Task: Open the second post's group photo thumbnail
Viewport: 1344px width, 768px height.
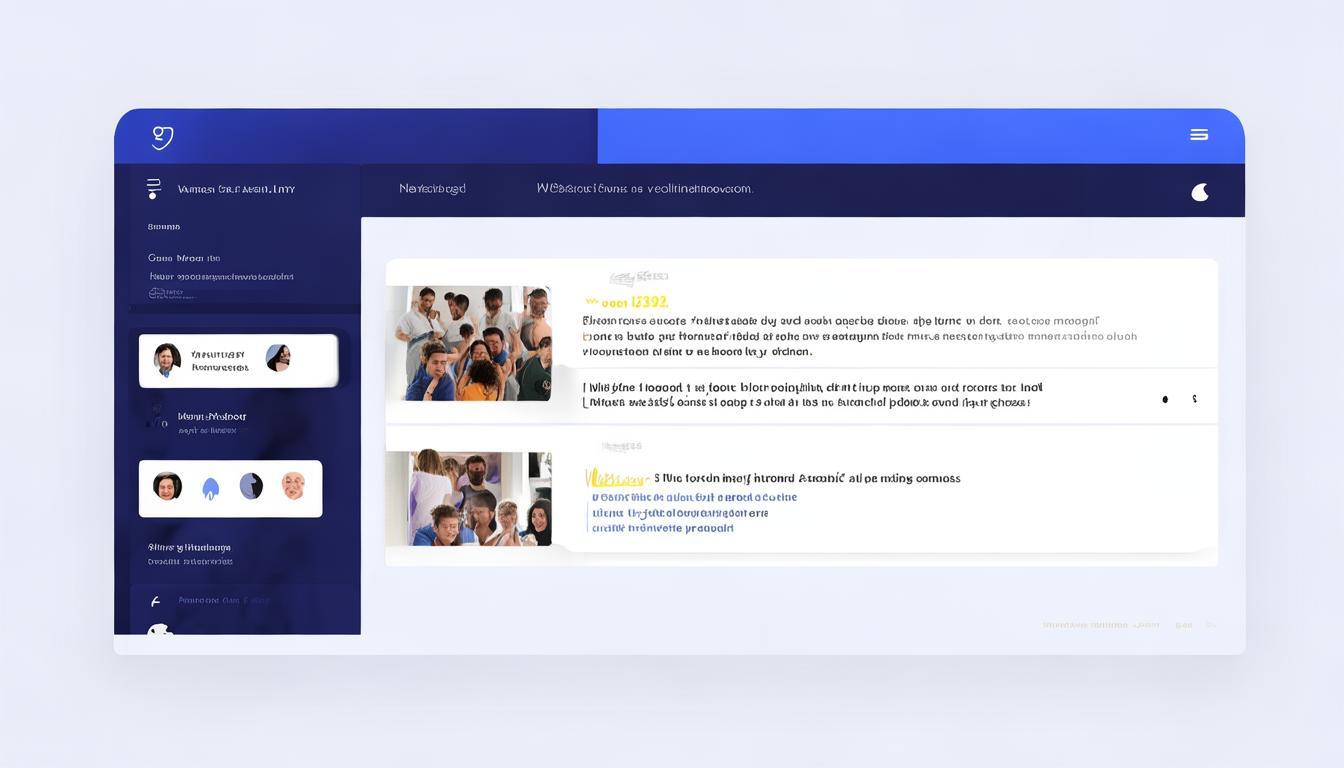Action: (x=468, y=498)
